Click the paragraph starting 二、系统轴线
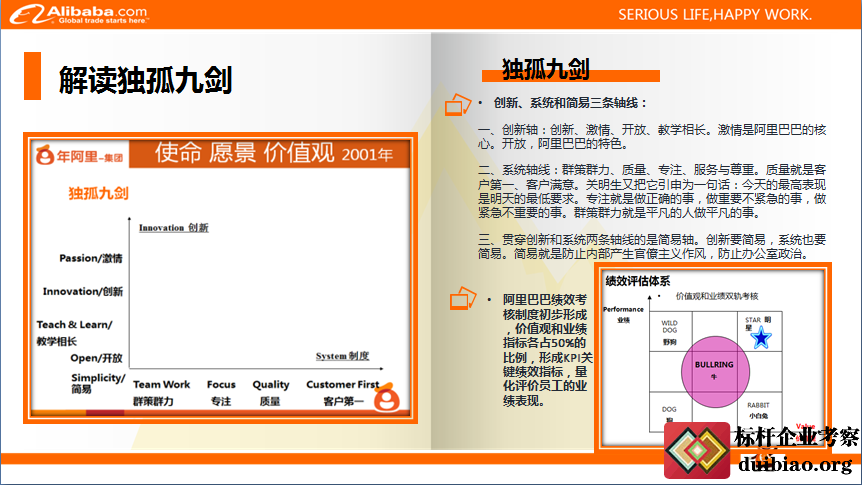This screenshot has height=485, width=862. [x=652, y=191]
